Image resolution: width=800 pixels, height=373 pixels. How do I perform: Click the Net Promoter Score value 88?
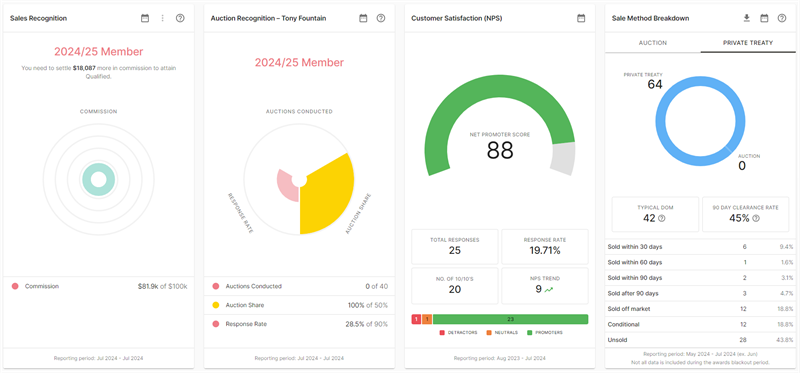[x=500, y=151]
